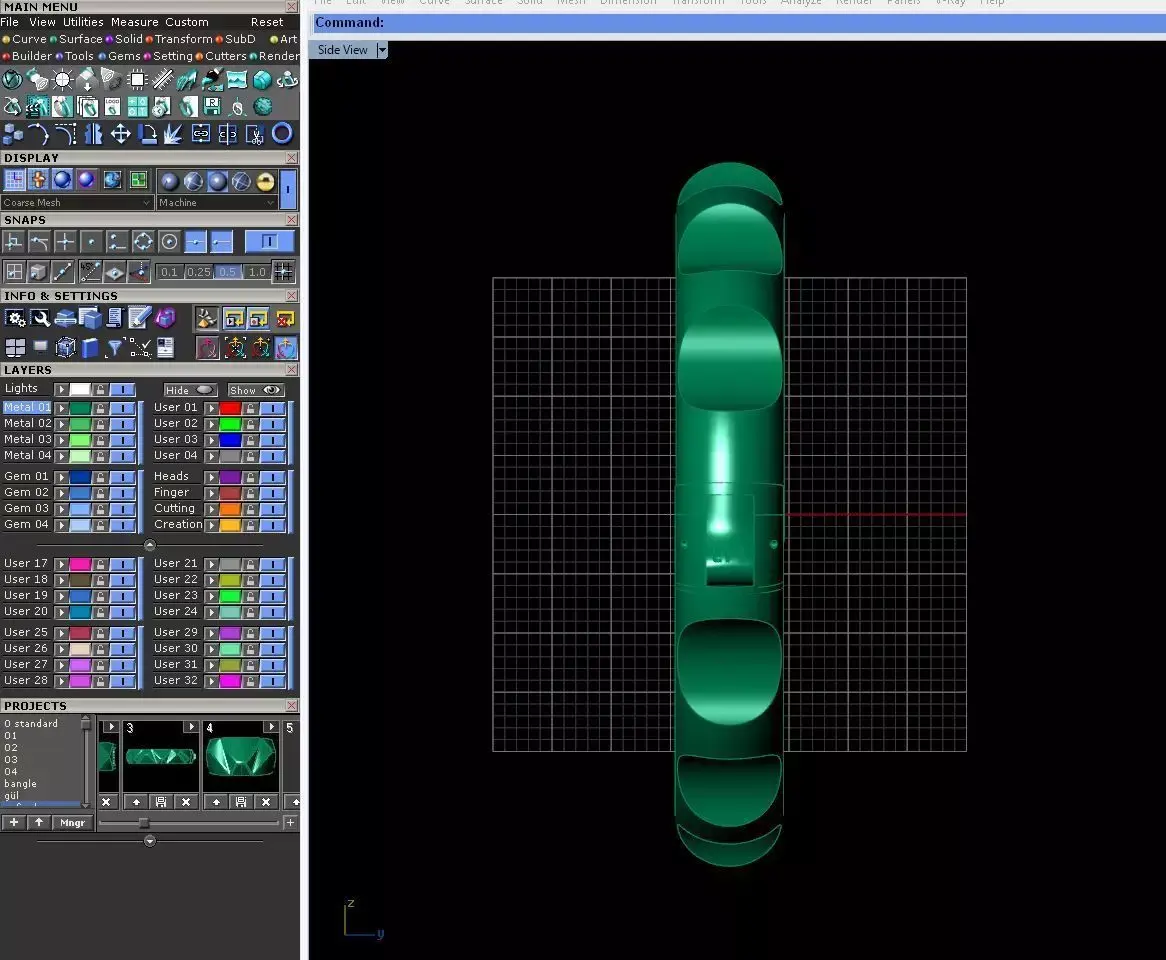Expand project thumbnail 3 arrow
The height and width of the screenshot is (960, 1166).
(191, 727)
